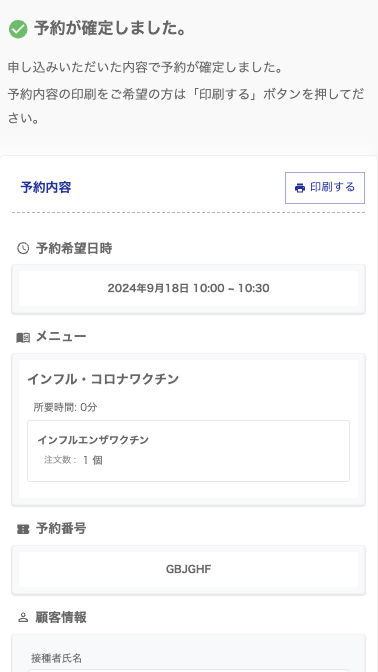Click the 接種者氏名 field label
The width and height of the screenshot is (378, 672).
tap(56, 658)
